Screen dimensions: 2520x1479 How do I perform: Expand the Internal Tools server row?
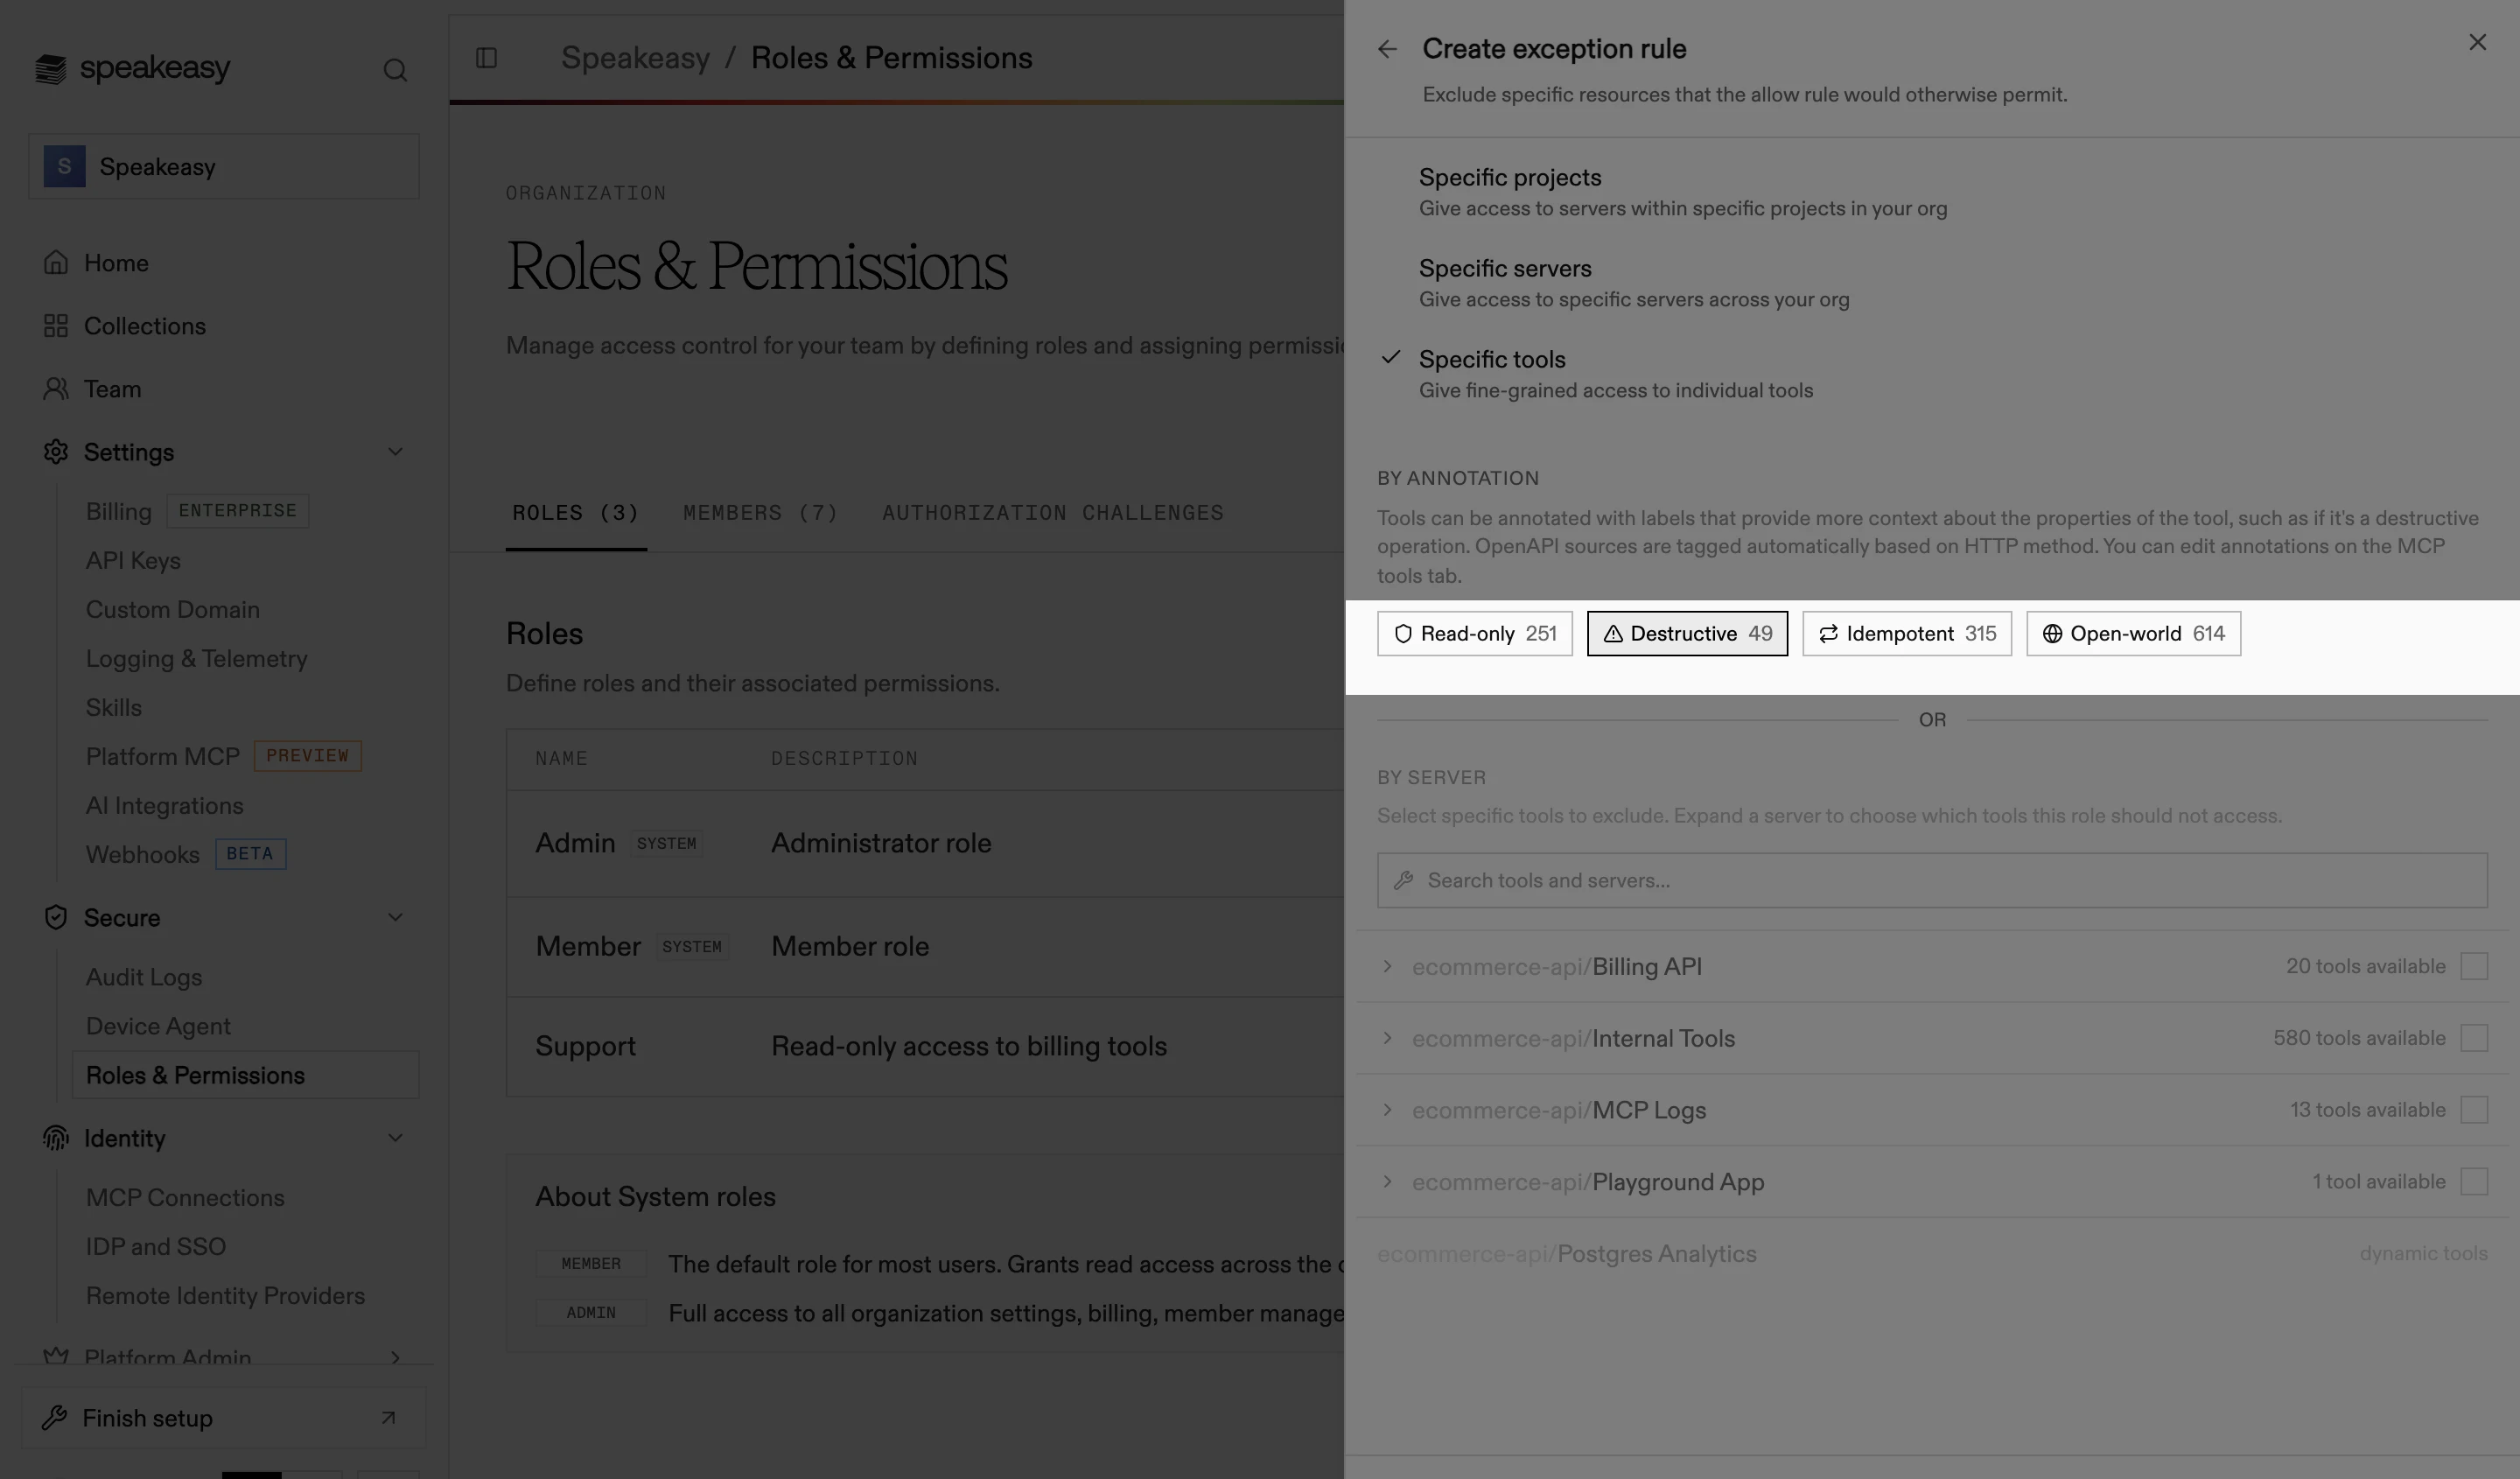(1387, 1038)
